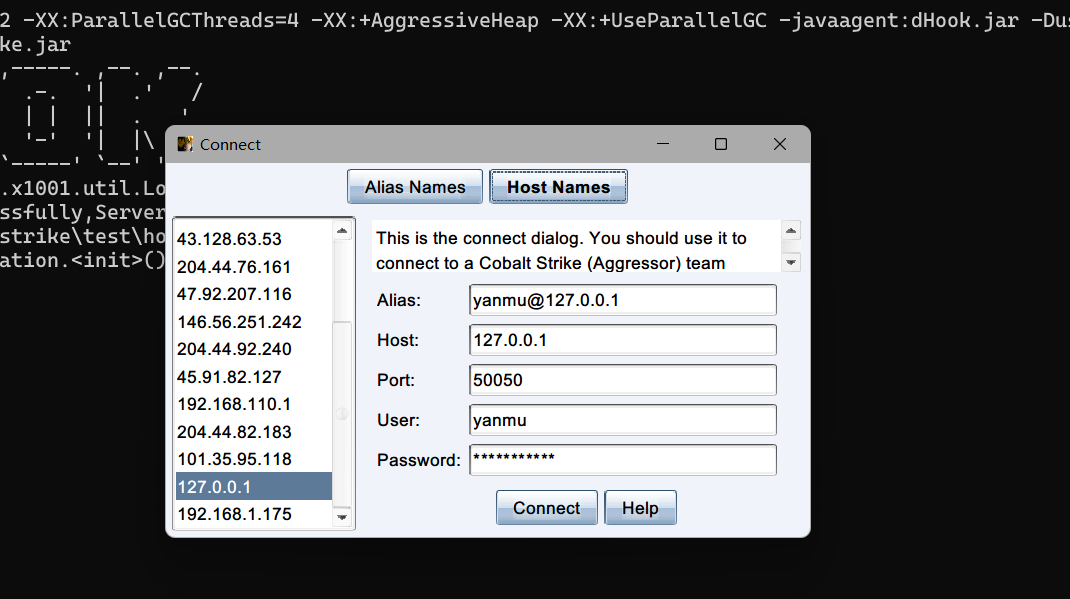The height and width of the screenshot is (599, 1070).
Task: Select host 204.44.82.183 in the list
Action: click(x=254, y=432)
